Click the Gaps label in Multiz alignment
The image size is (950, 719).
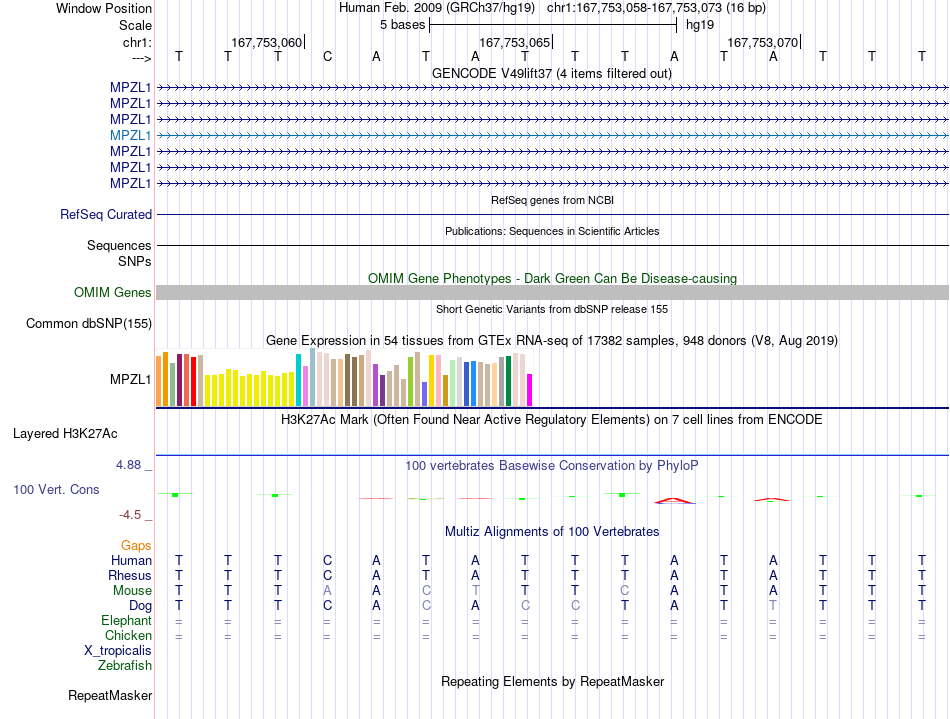pyautogui.click(x=136, y=546)
